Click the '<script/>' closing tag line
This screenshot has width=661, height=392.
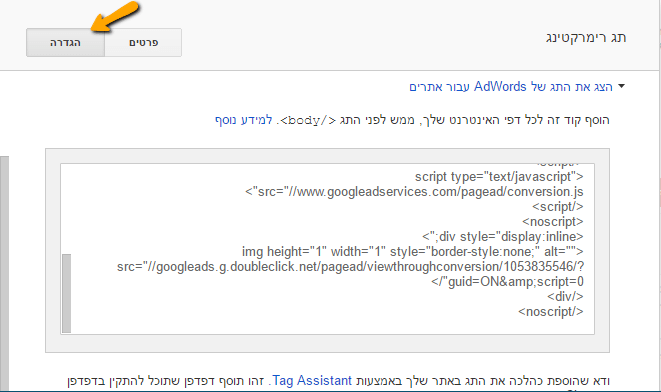558,207
